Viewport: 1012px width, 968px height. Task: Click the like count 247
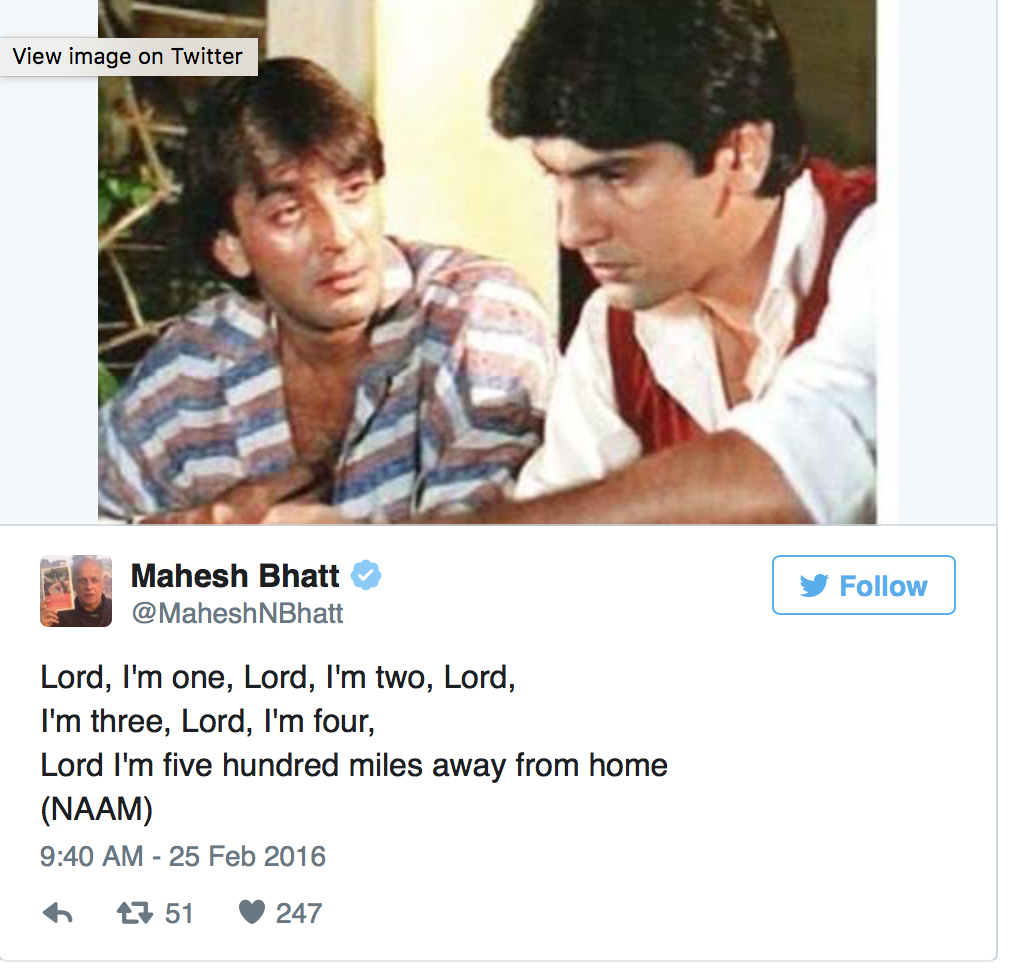pos(299,913)
